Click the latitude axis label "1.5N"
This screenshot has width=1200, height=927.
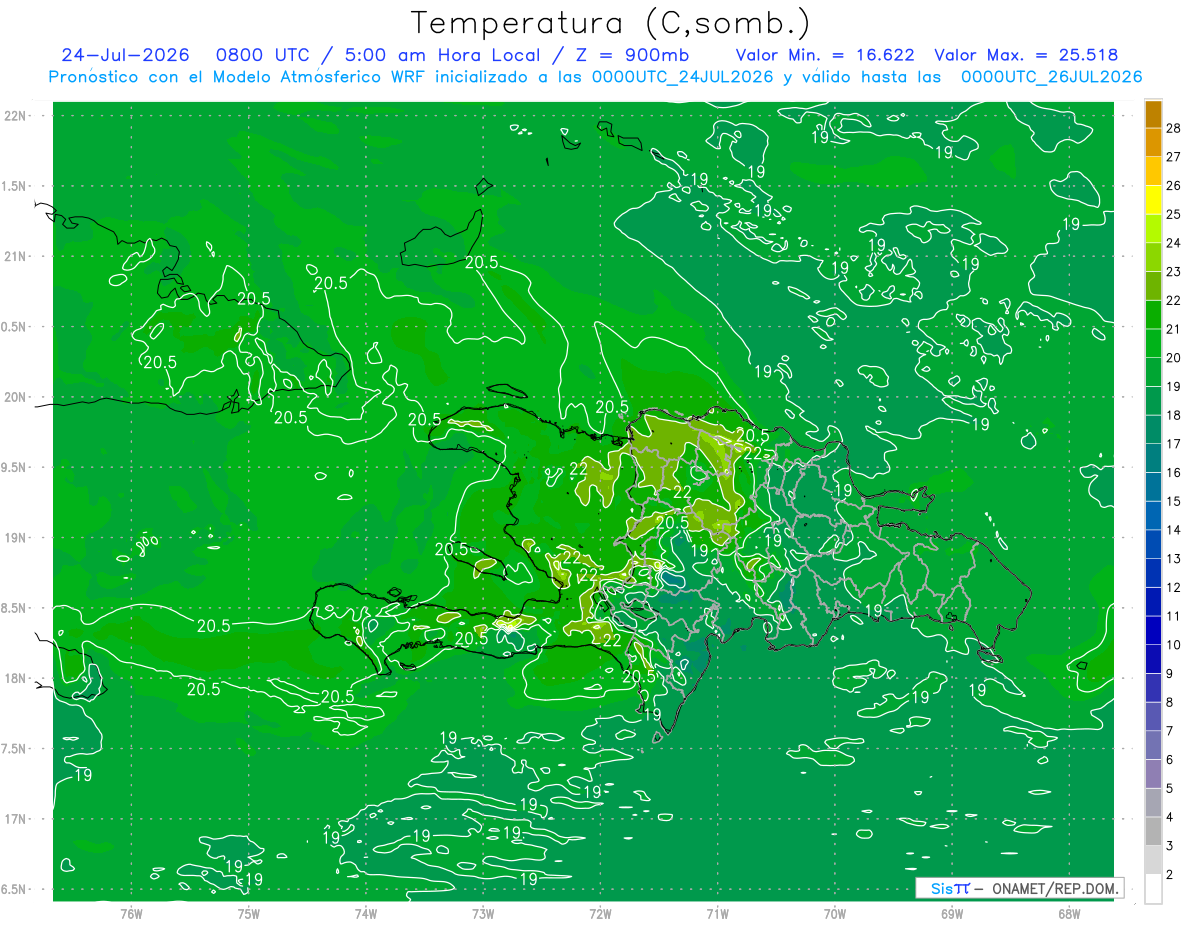15,186
